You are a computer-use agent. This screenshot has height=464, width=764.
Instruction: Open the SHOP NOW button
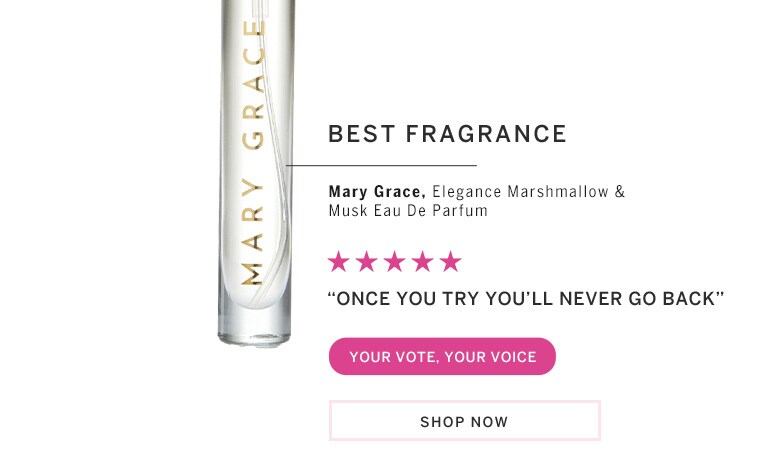tap(465, 421)
